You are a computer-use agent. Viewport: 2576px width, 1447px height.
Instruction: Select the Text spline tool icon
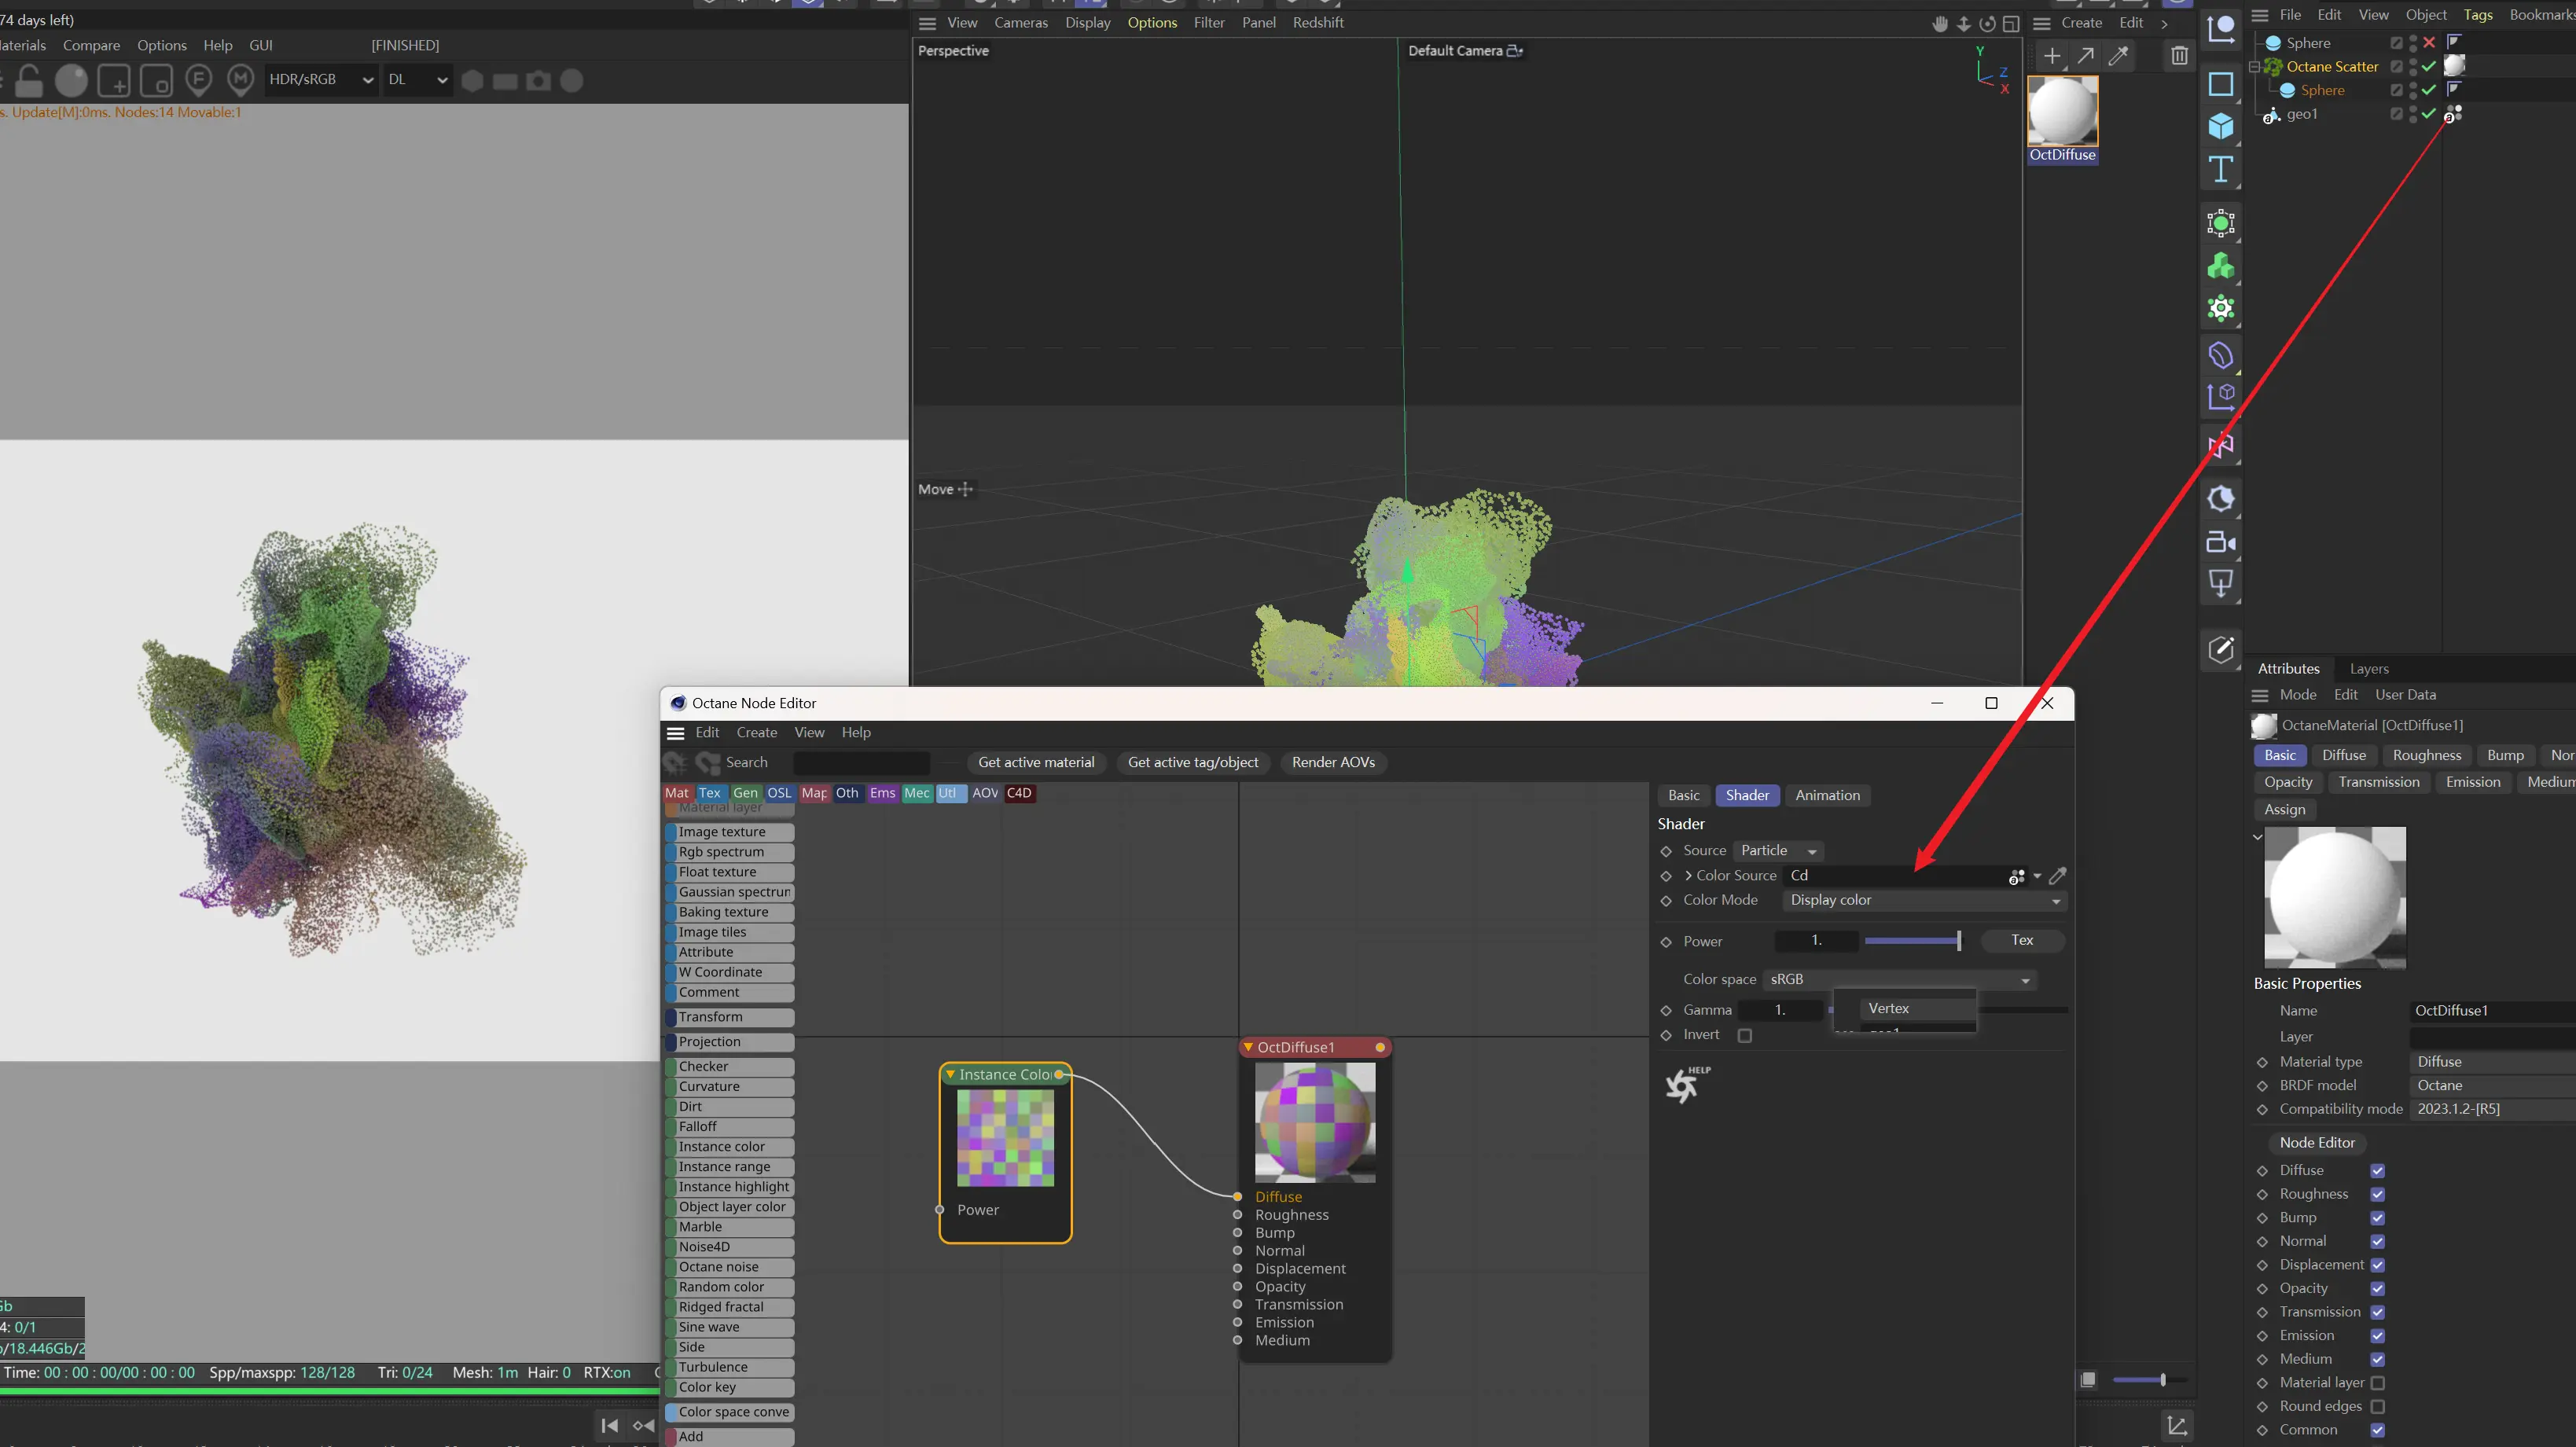2220,170
